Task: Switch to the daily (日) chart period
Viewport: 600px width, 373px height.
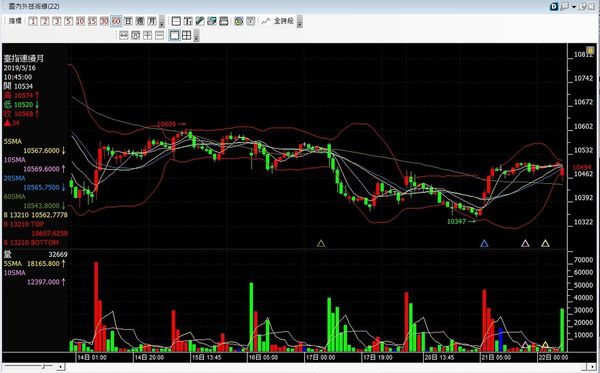Action: (128, 21)
